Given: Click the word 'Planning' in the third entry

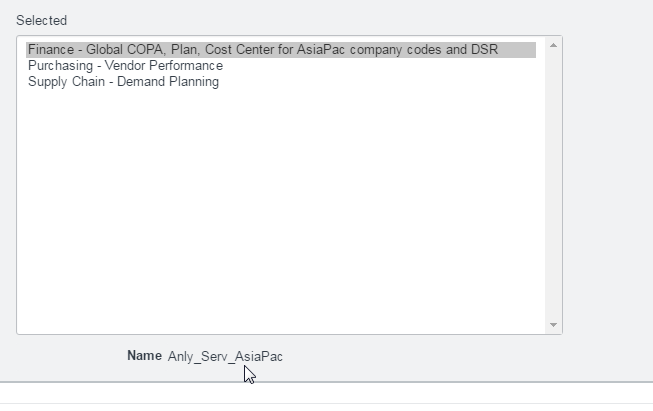Looking at the screenshot, I should (193, 82).
